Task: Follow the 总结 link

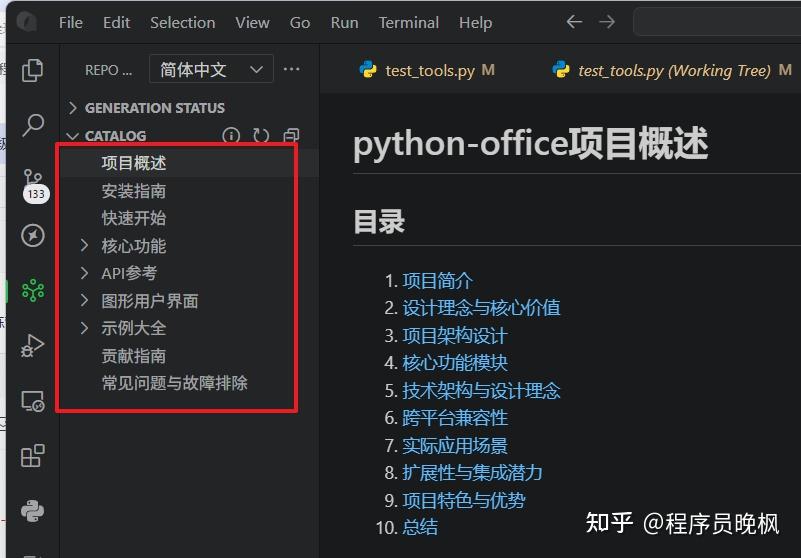Action: [x=420, y=527]
